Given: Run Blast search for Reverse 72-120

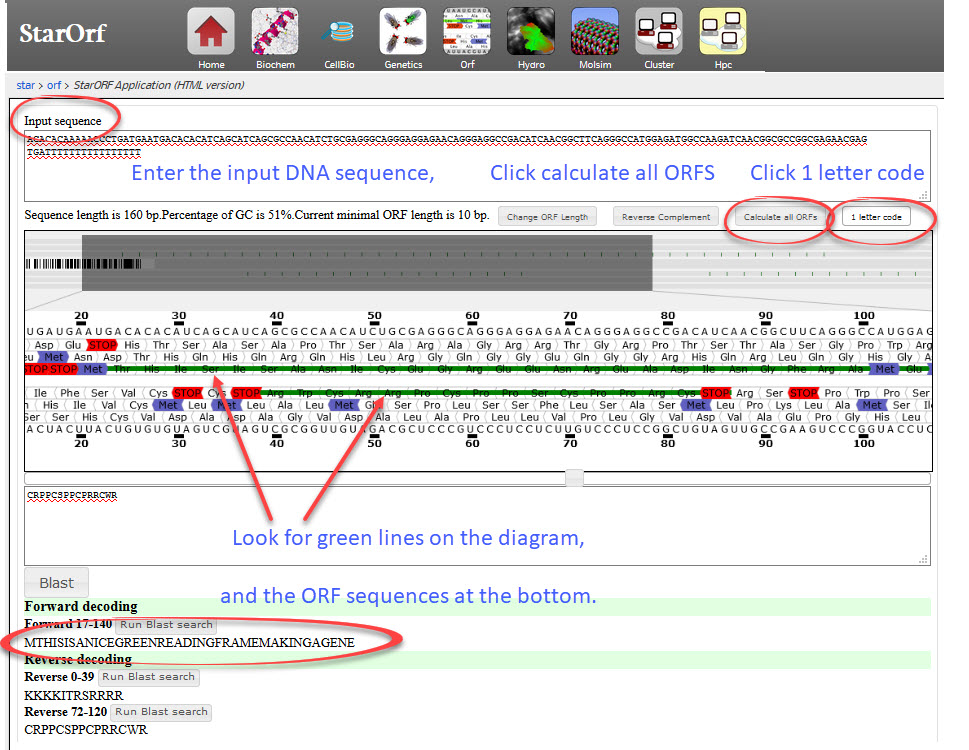Looking at the screenshot, I should click(x=161, y=712).
